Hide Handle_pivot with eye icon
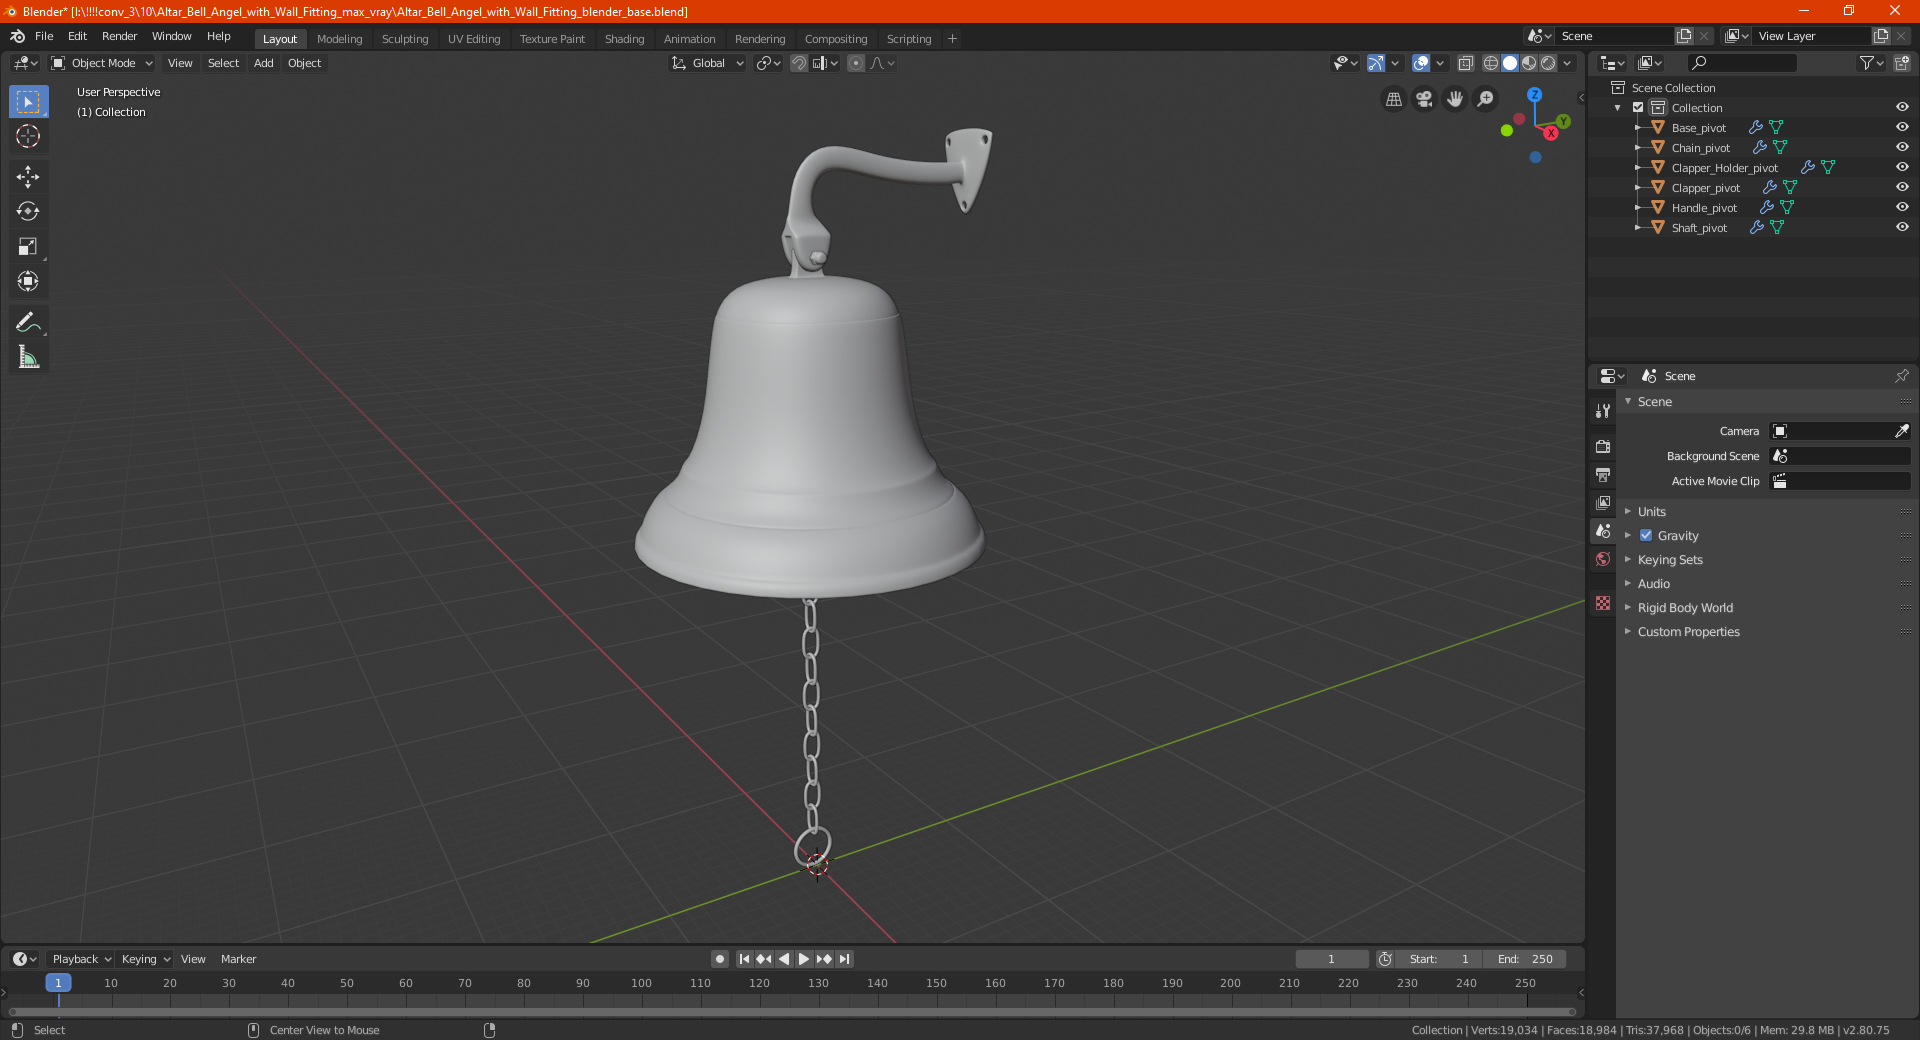Screen dimensions: 1920x1040 [1902, 208]
